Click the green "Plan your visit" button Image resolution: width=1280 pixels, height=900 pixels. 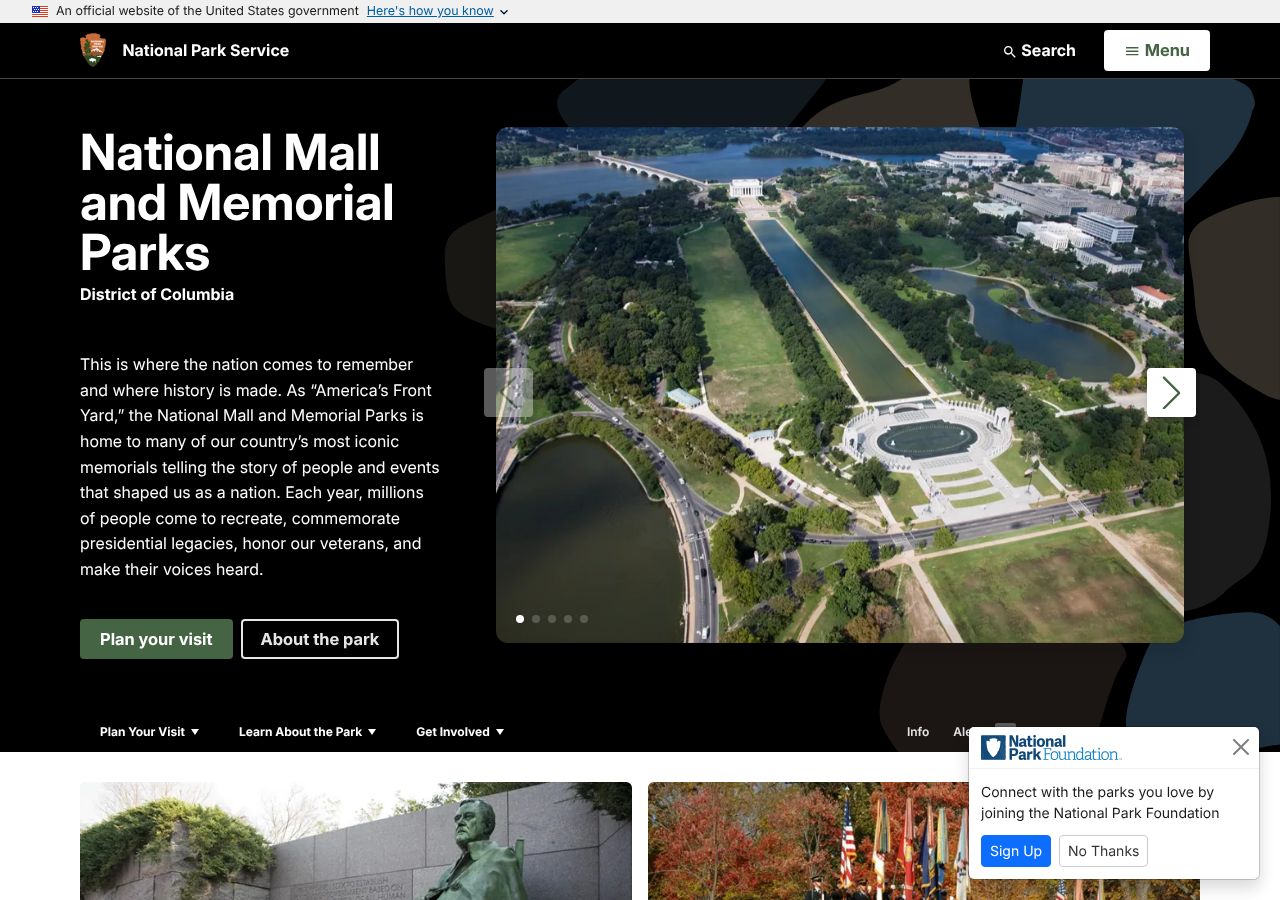pos(156,639)
